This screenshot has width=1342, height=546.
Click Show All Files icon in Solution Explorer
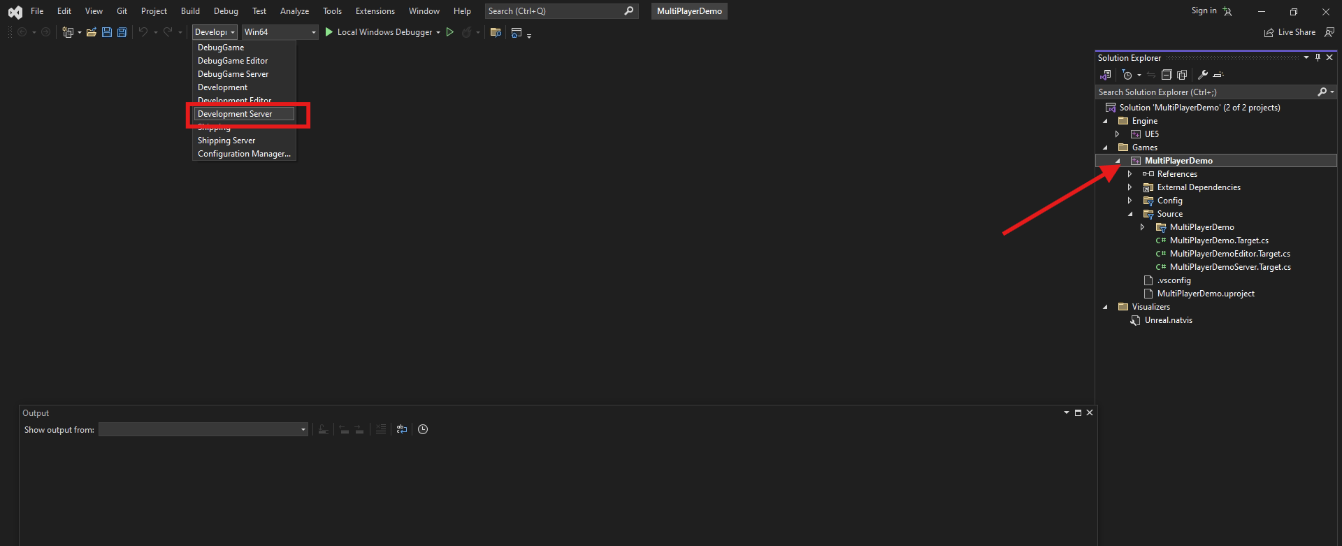point(1181,75)
